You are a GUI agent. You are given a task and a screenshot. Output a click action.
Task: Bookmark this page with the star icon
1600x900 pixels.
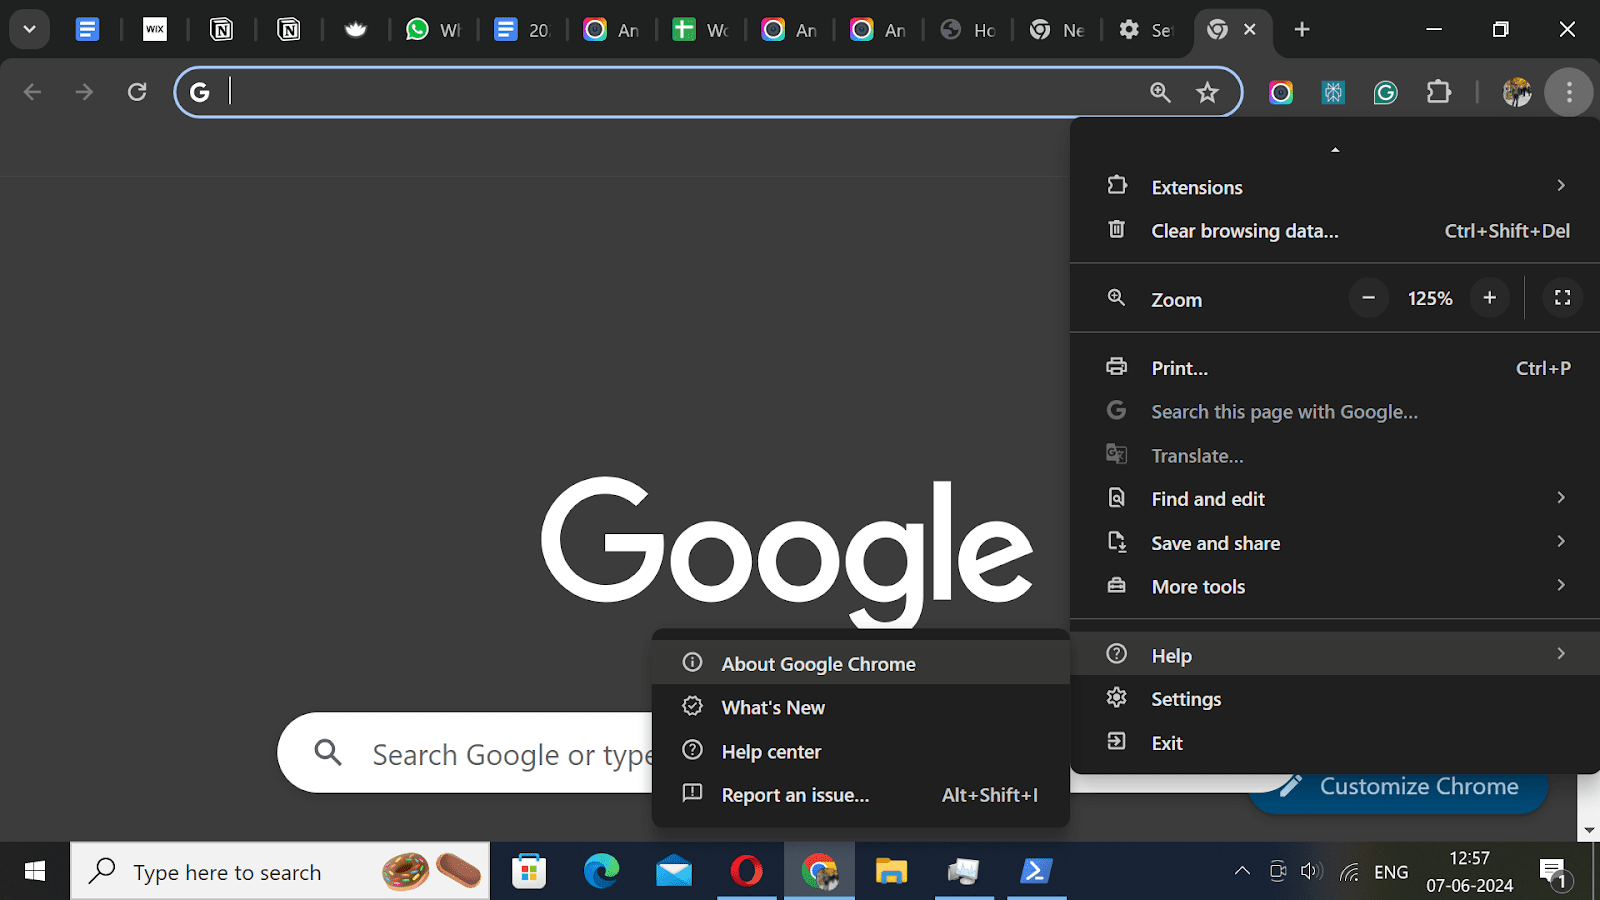pos(1208,91)
